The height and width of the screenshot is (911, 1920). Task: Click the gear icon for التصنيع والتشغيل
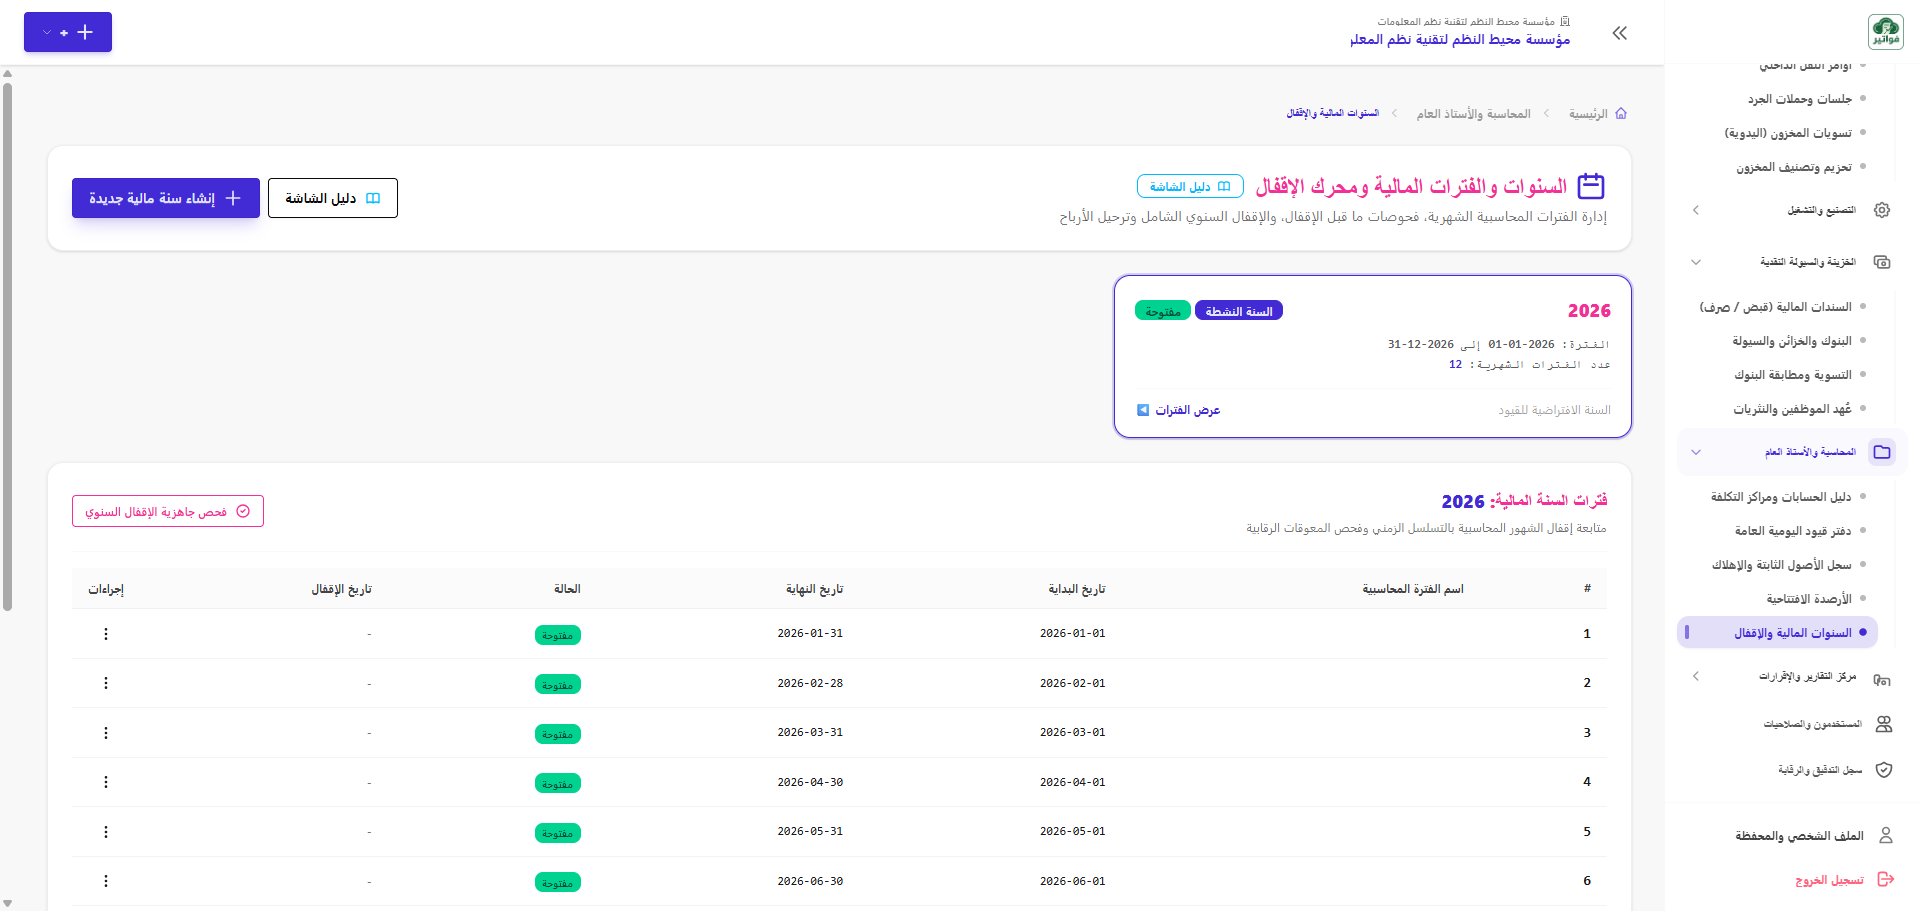(x=1882, y=210)
